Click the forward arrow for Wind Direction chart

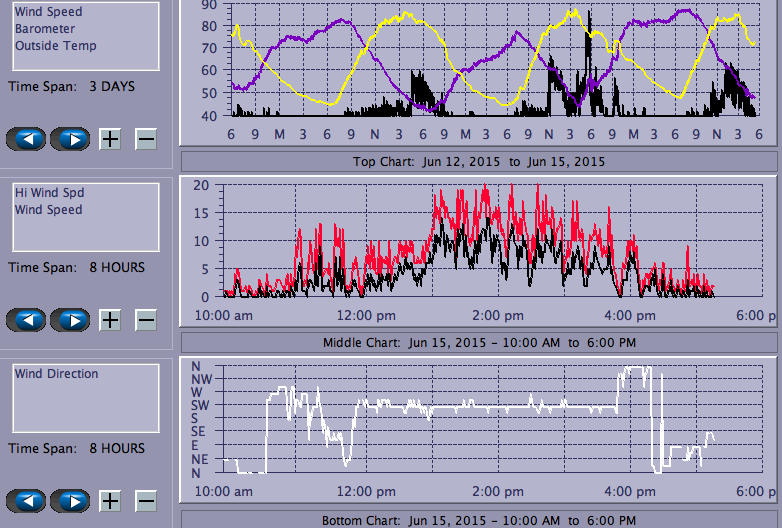pyautogui.click(x=70, y=501)
